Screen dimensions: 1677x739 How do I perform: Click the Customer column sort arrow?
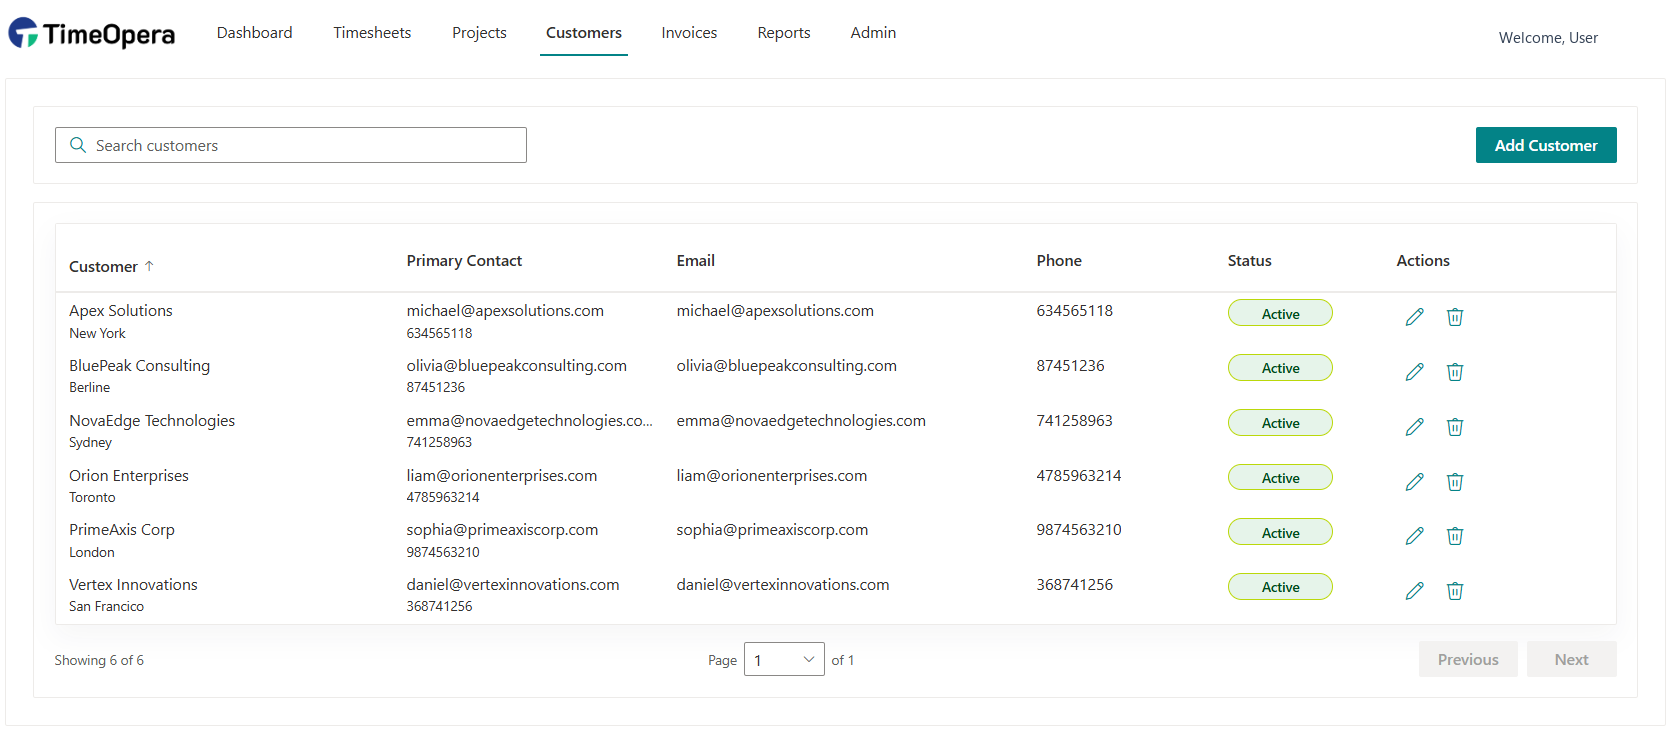coord(149,266)
